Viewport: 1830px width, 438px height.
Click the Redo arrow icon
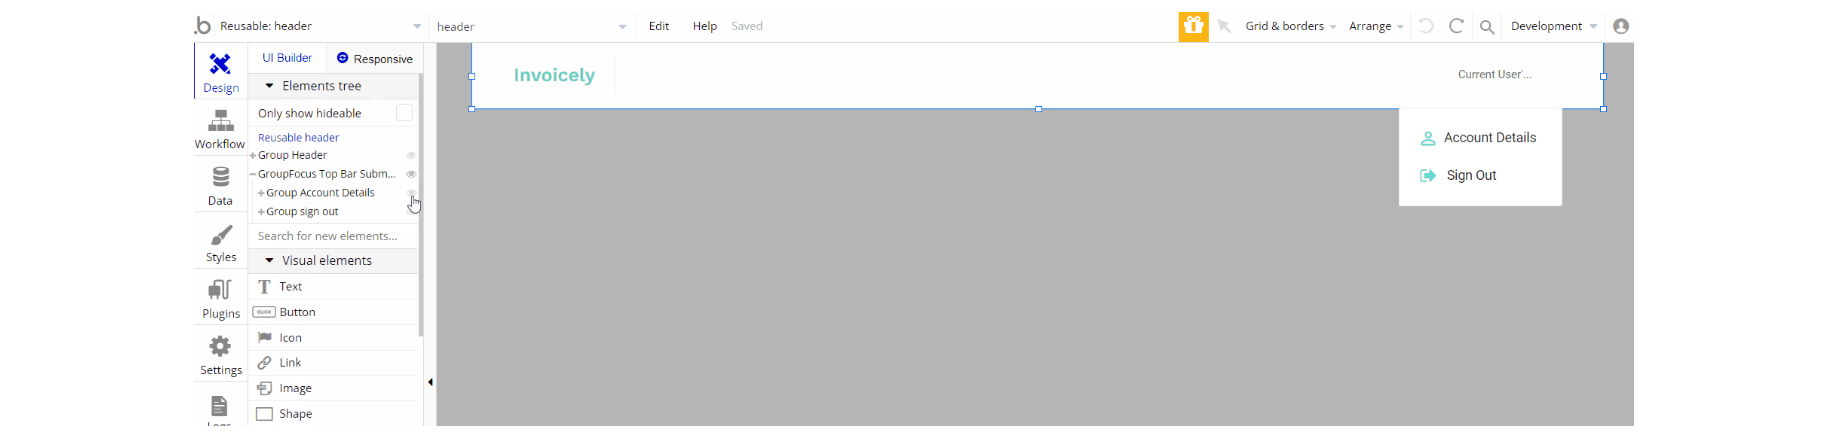1456,26
